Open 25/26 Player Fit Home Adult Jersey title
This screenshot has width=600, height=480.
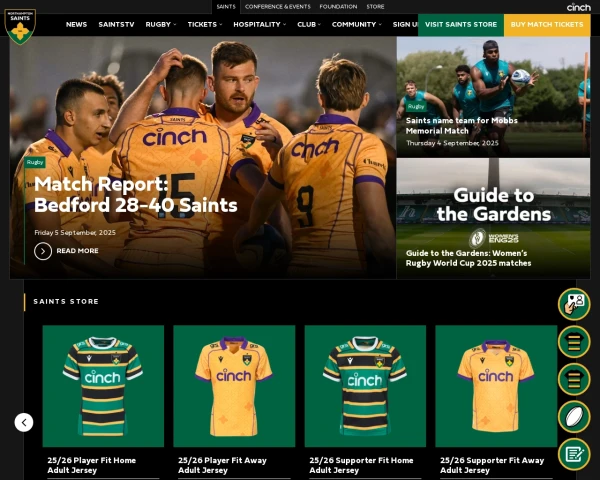[x=91, y=465]
